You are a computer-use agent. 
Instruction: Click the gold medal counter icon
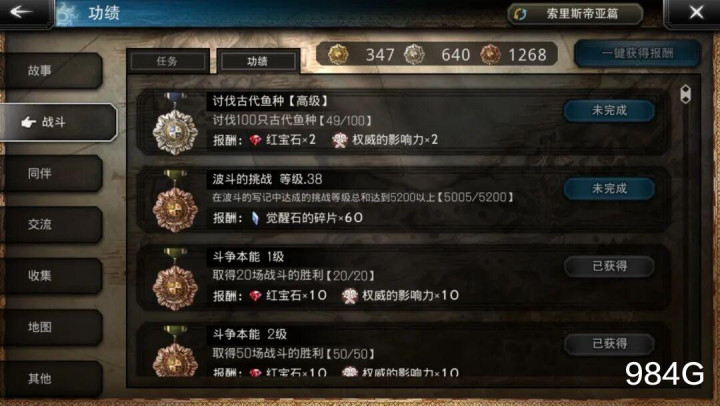tap(338, 55)
